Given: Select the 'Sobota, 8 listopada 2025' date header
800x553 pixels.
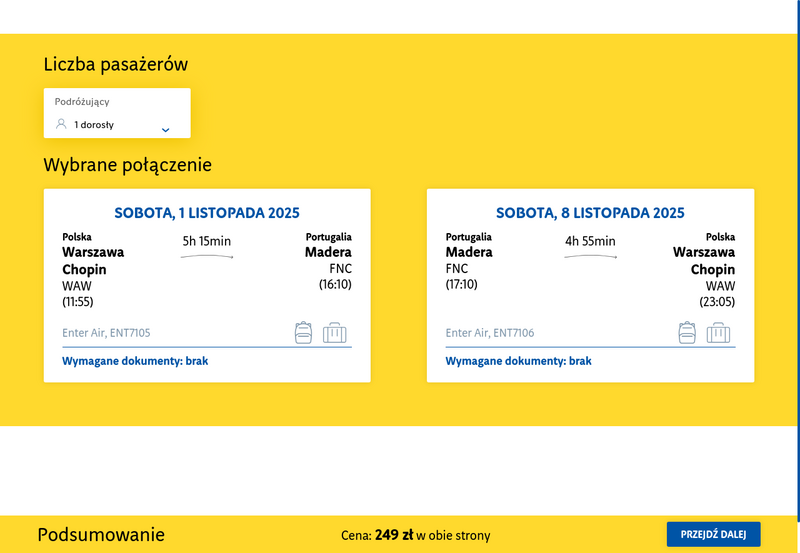Looking at the screenshot, I should tap(590, 213).
